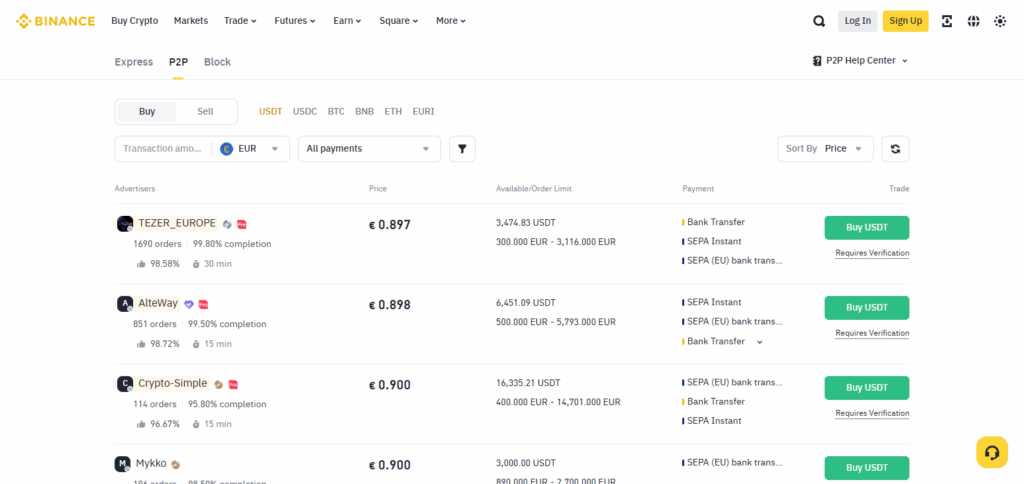Viewport: 1024px width, 484px height.
Task: Refresh the P2P ad listings
Action: (x=895, y=149)
